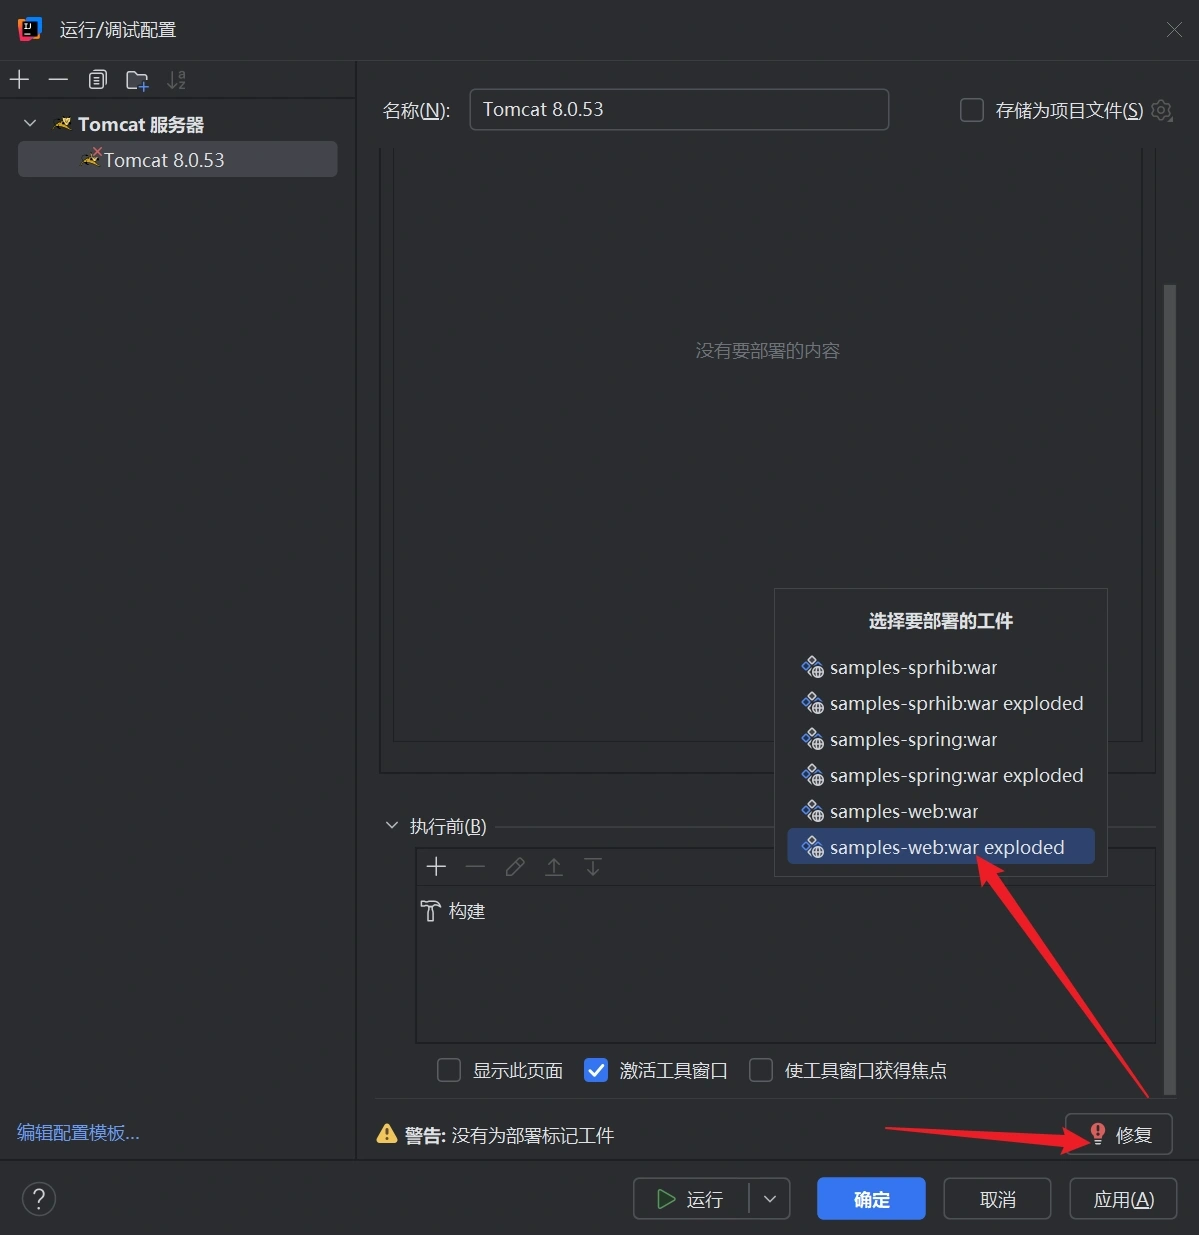Click the add new configuration plus icon
This screenshot has width=1199, height=1235.
coord(20,80)
